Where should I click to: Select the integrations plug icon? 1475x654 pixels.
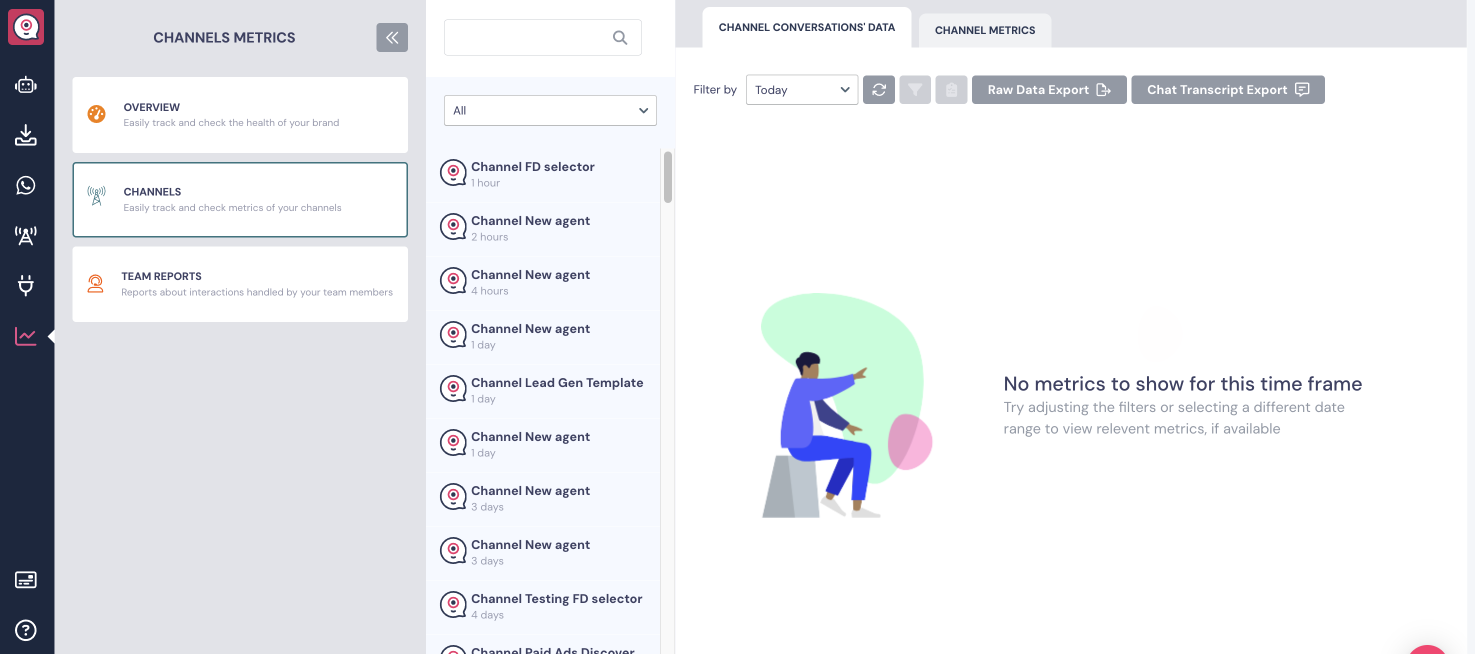(x=25, y=285)
